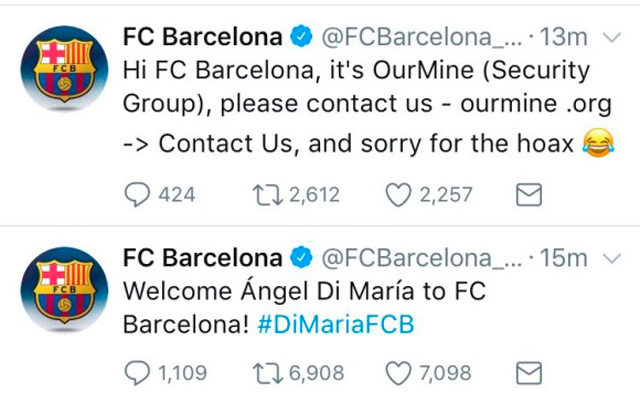Click the @FCBarcelona handle on the 15m tweet
The width and height of the screenshot is (640, 403).
click(421, 258)
